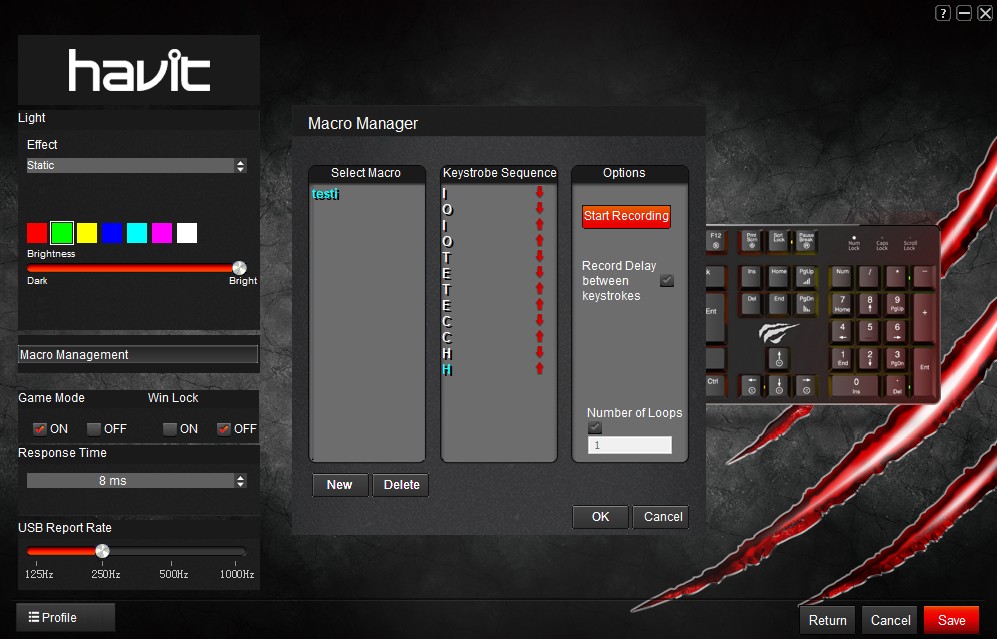Click the PgUp key on keyboard image
997x639 pixels.
[x=806, y=272]
